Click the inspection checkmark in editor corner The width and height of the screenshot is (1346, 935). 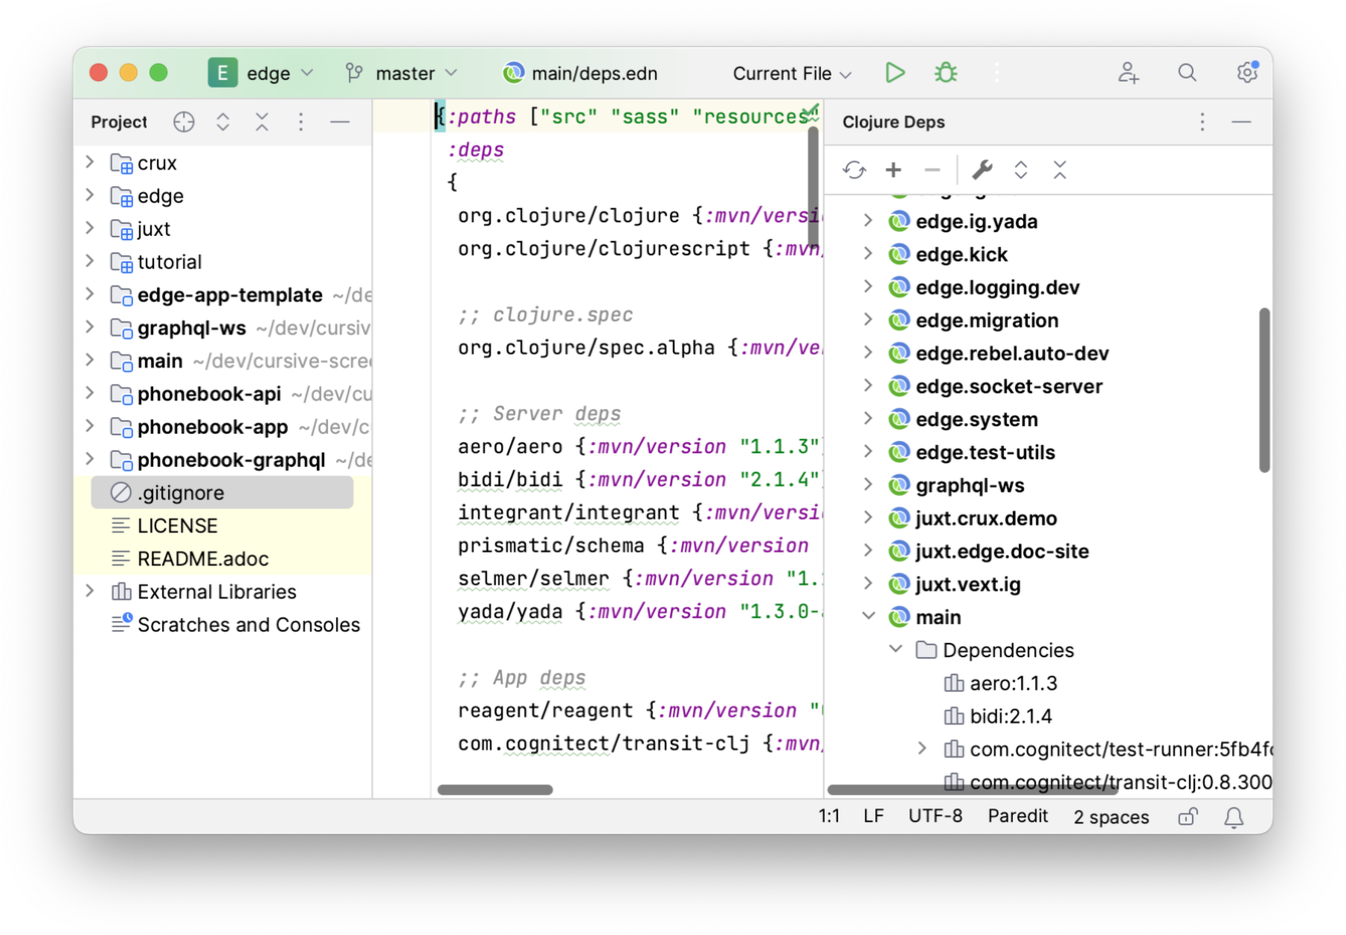[x=810, y=112]
